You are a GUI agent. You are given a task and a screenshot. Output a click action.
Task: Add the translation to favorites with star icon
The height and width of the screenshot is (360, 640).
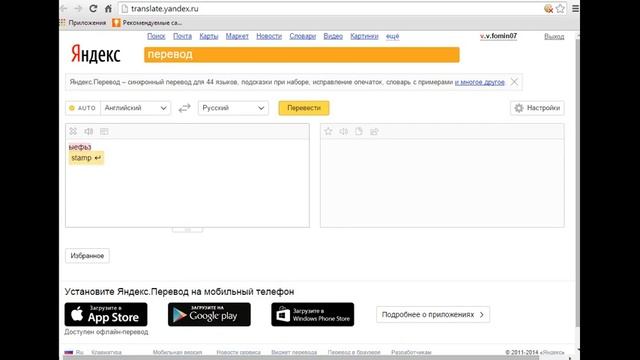pos(328,131)
